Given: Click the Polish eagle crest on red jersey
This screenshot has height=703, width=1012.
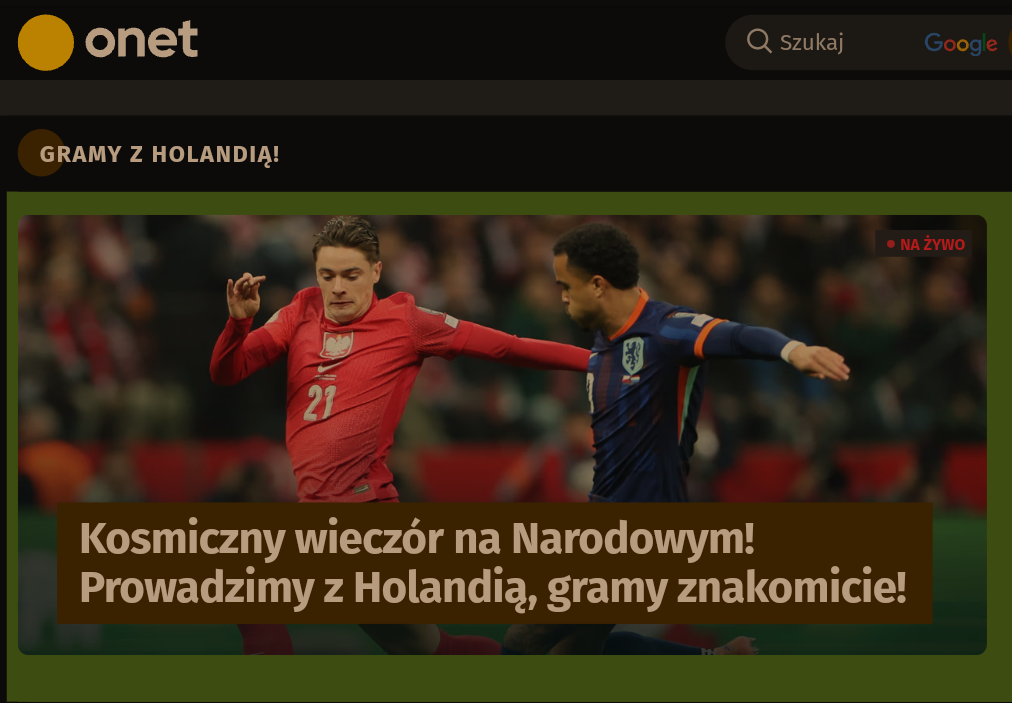Looking at the screenshot, I should (337, 345).
